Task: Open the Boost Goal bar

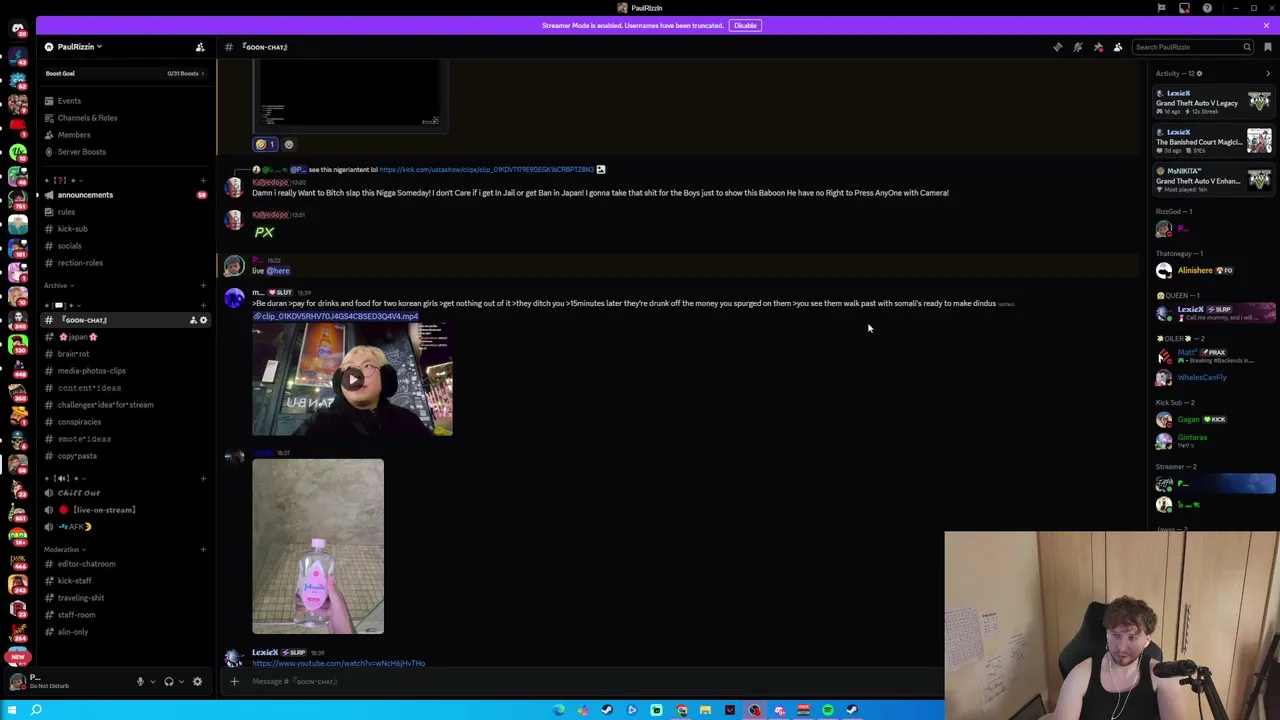Action: tap(124, 73)
